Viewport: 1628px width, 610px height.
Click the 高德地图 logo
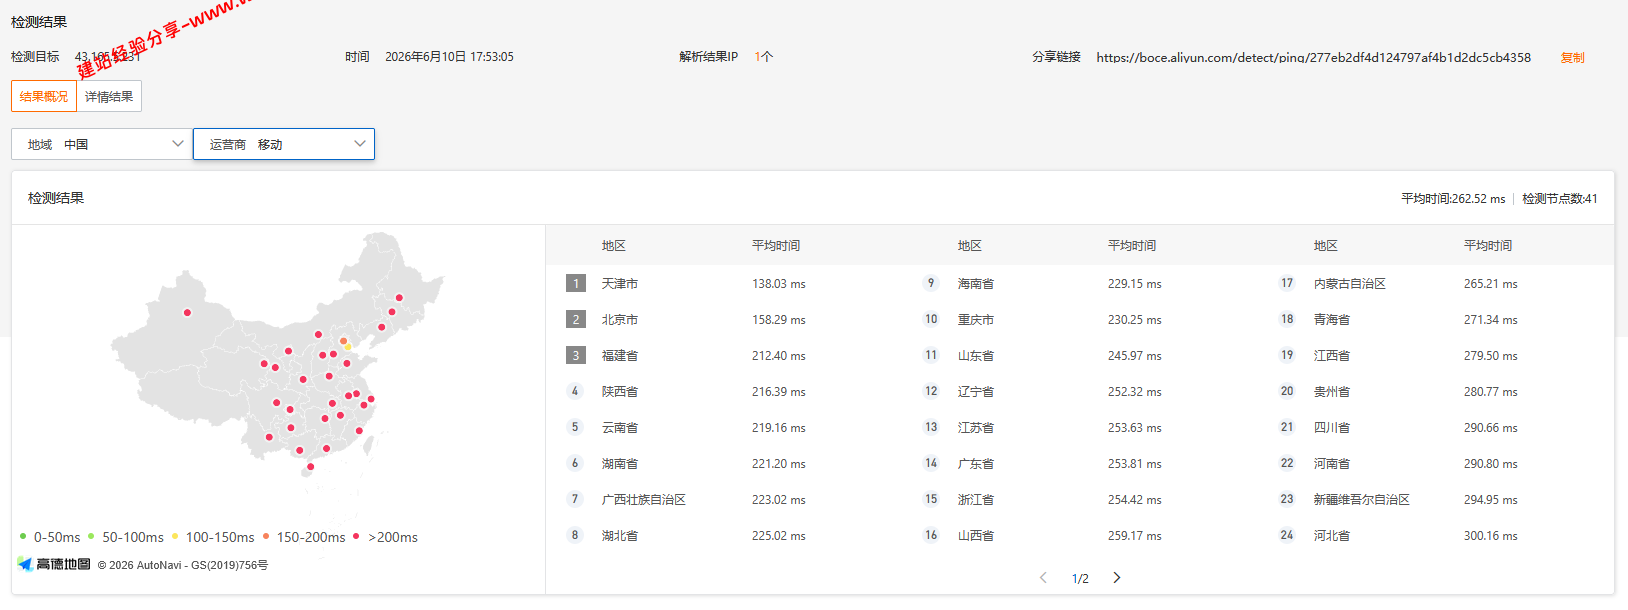click(54, 564)
